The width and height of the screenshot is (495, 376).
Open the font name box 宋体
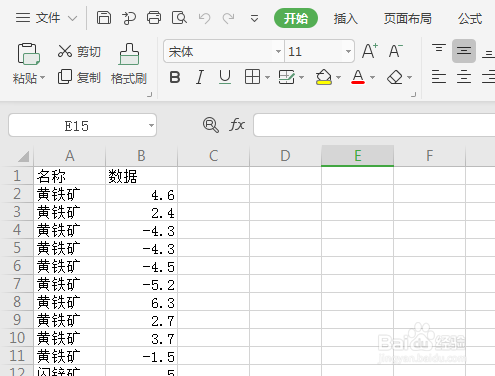(x=224, y=51)
